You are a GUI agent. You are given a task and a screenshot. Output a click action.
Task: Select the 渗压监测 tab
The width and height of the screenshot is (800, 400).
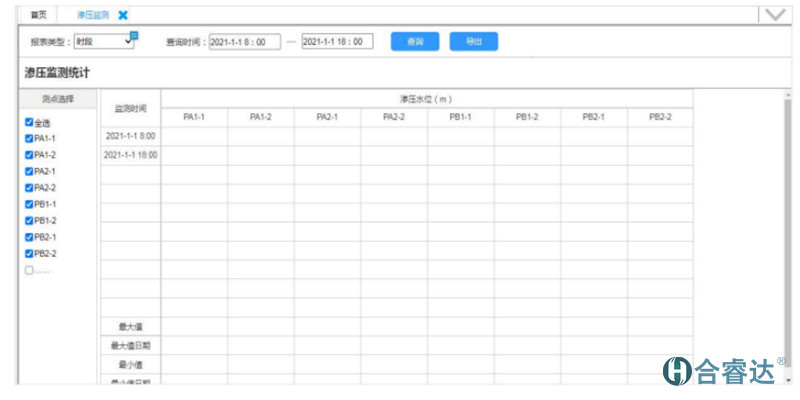point(92,15)
